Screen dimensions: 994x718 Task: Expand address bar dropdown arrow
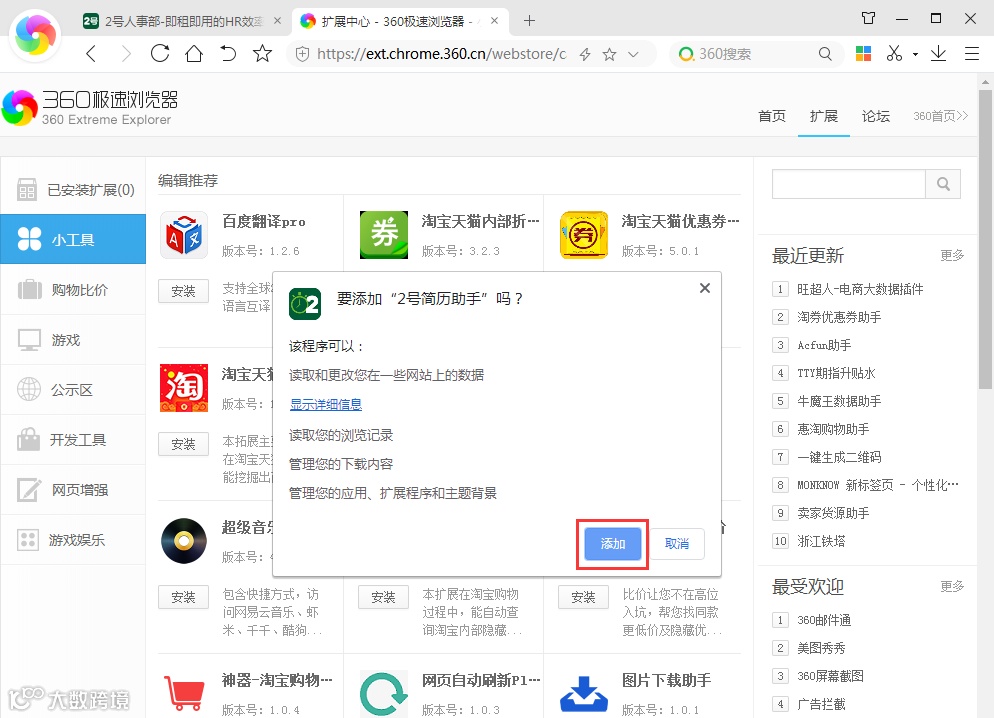coord(633,54)
